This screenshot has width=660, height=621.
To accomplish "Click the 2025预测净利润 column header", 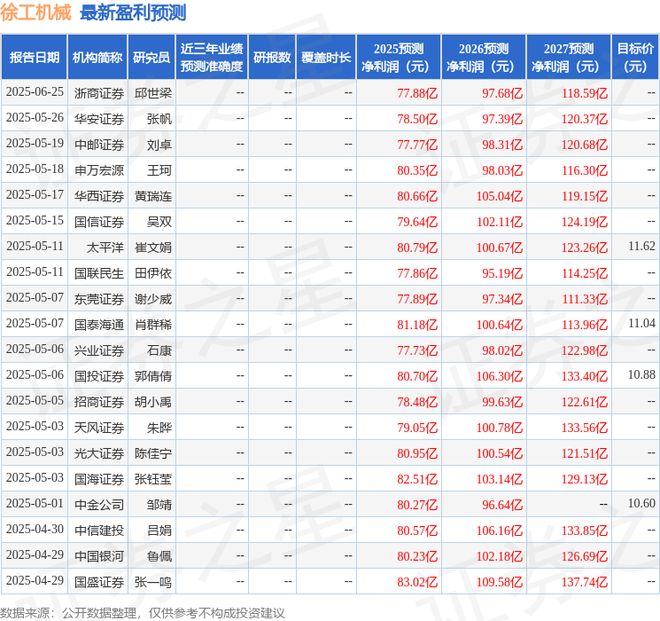I will [x=399, y=57].
